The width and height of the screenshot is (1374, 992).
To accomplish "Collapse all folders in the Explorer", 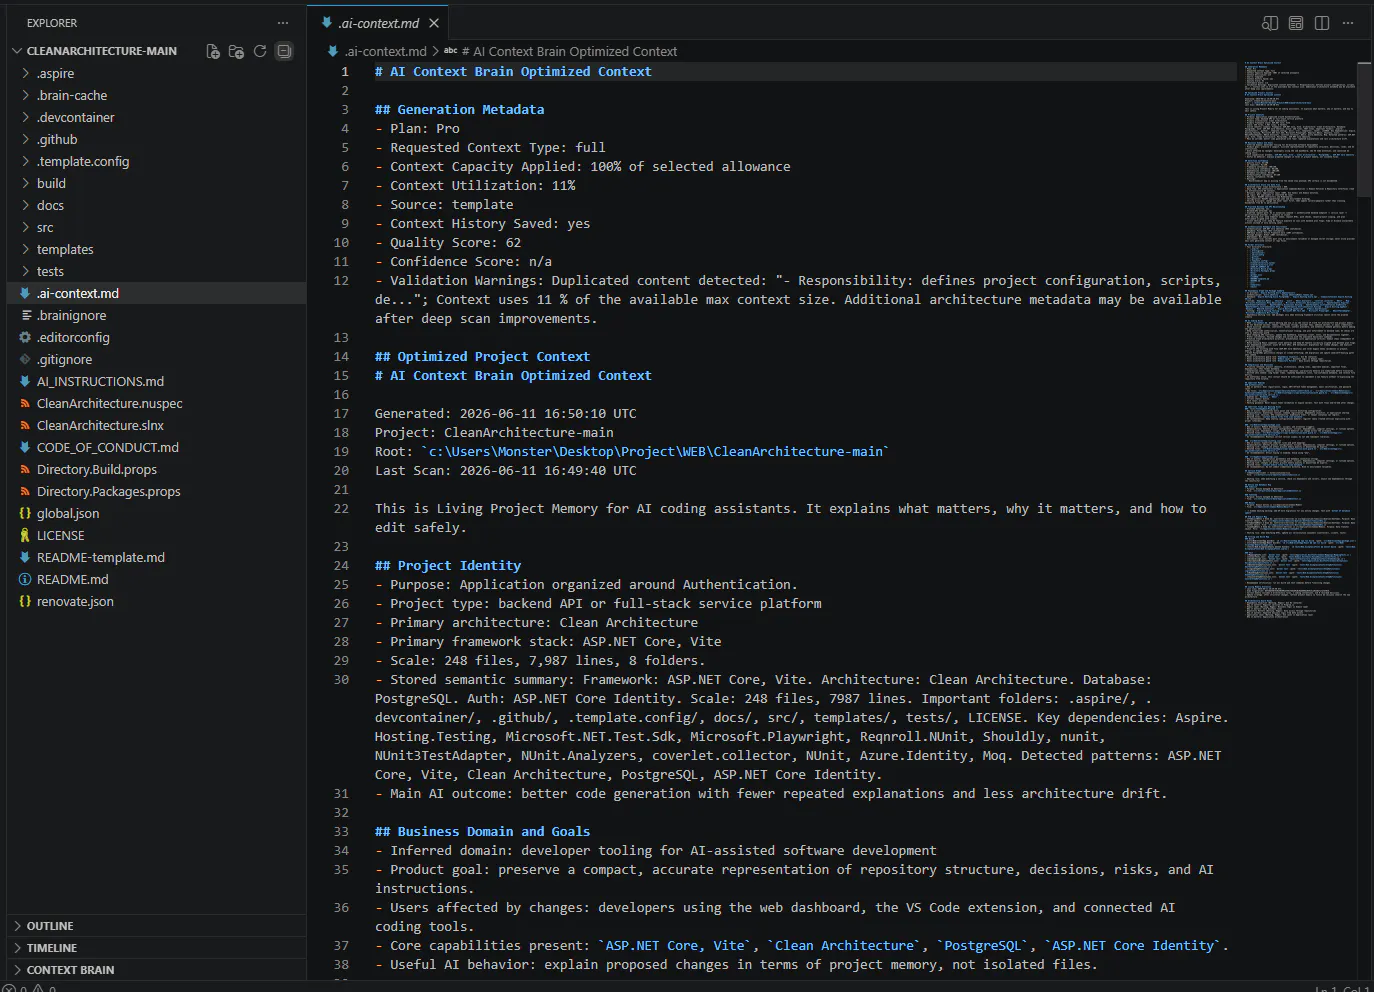I will 284,51.
